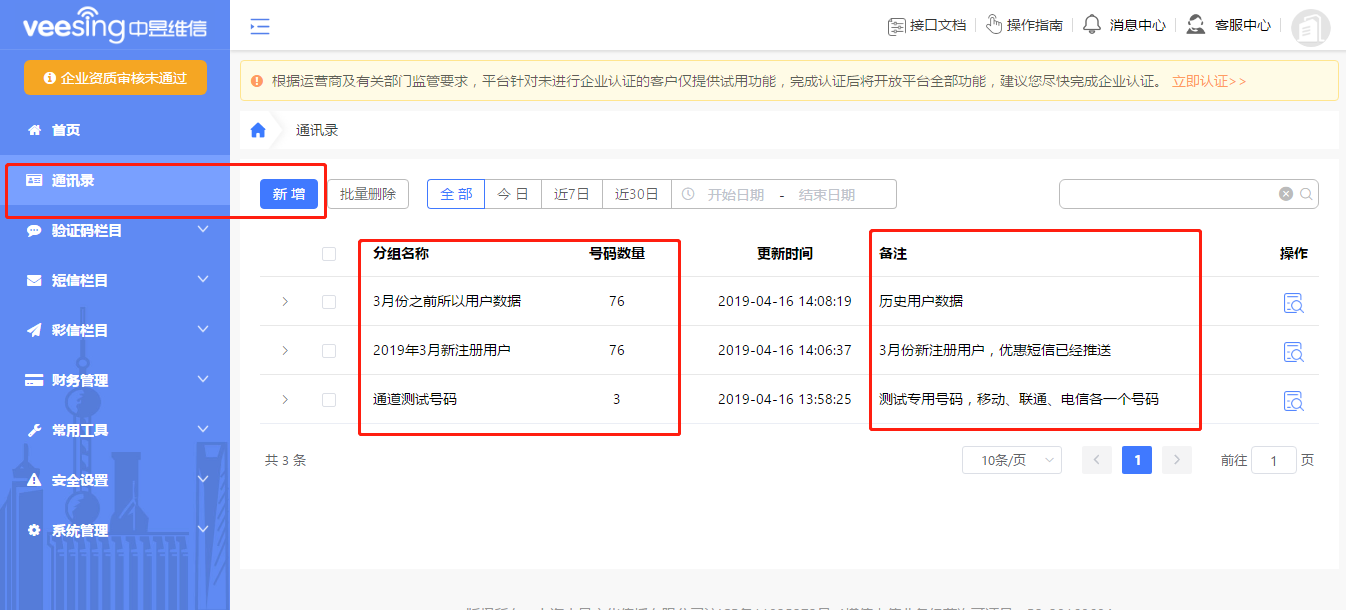Click the veesing 中昱维信 logo

point(115,26)
